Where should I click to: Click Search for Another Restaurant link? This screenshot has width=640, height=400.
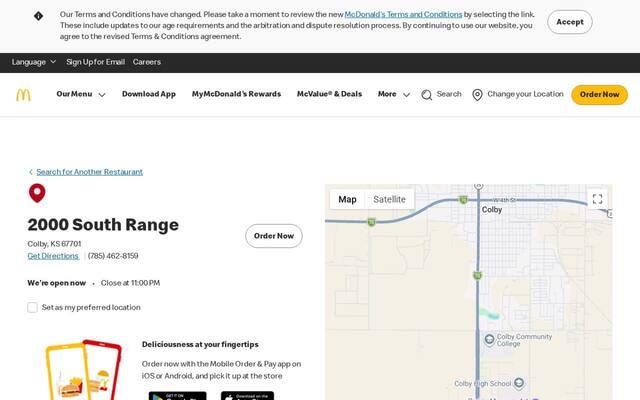(x=89, y=172)
